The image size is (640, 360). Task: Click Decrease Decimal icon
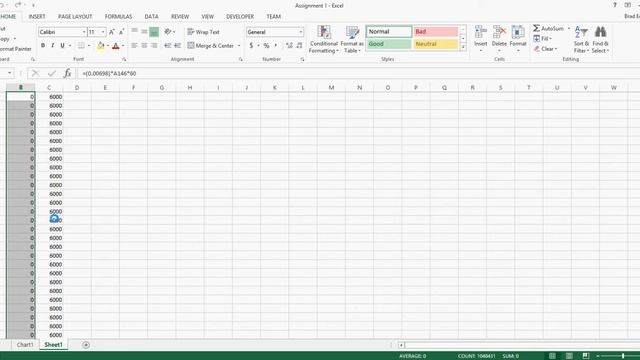coord(300,46)
